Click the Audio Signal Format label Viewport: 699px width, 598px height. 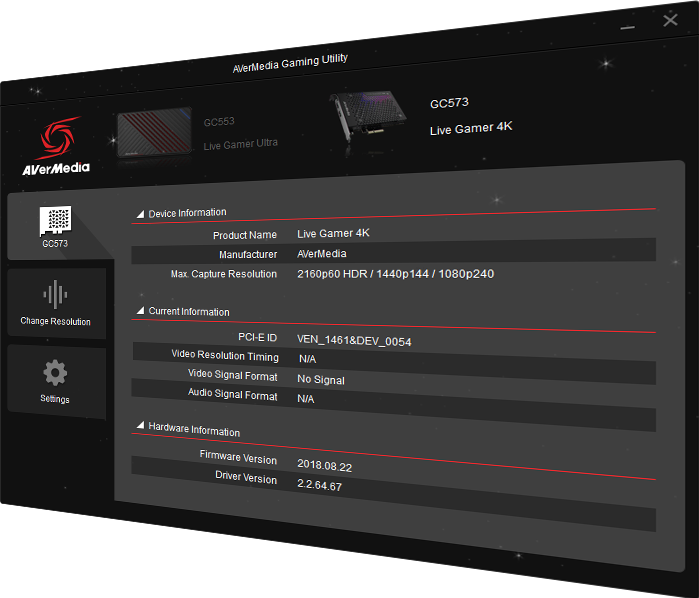point(233,394)
